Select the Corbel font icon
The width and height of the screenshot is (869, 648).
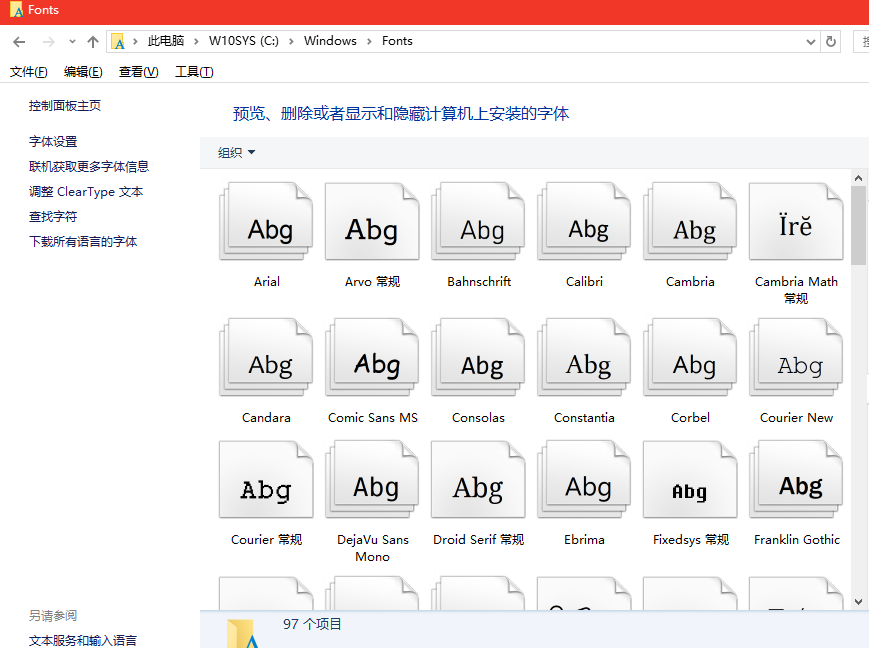point(690,357)
